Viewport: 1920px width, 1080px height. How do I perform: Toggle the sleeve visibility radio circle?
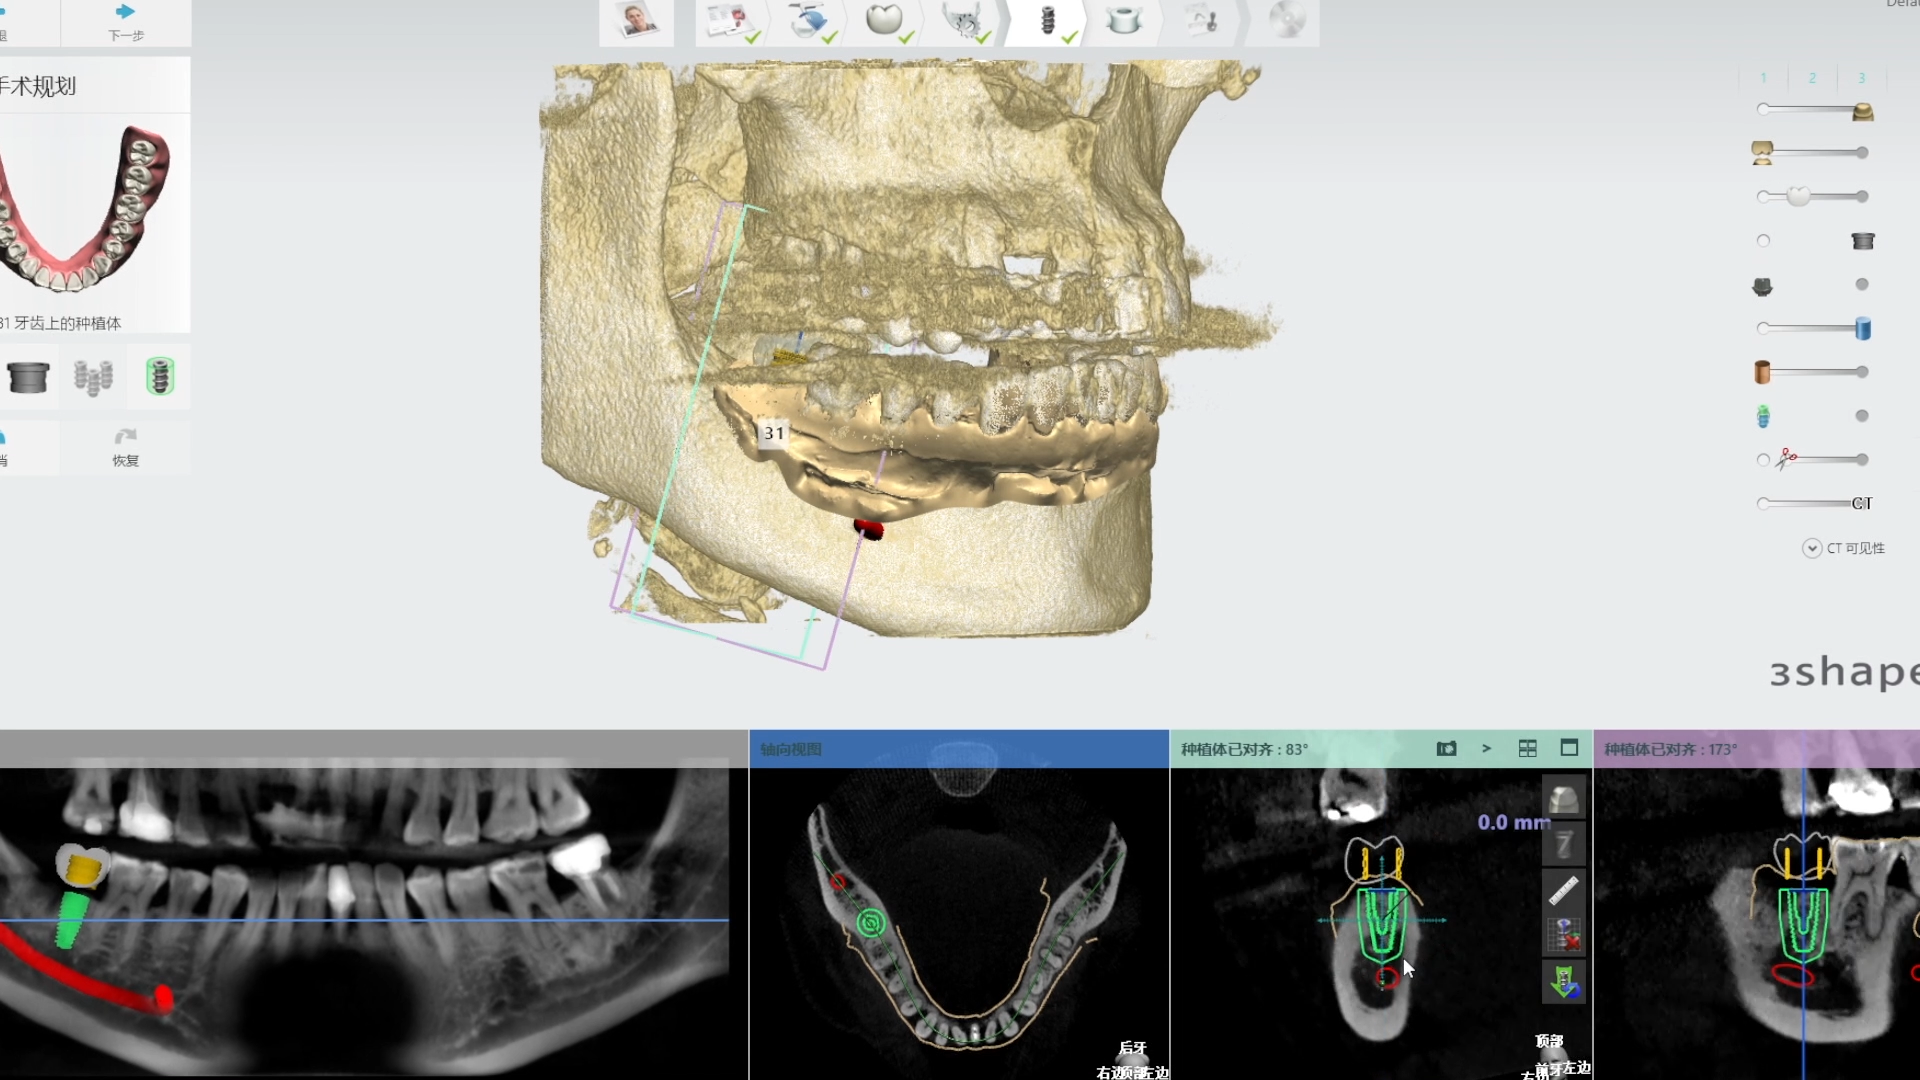[x=1763, y=241]
